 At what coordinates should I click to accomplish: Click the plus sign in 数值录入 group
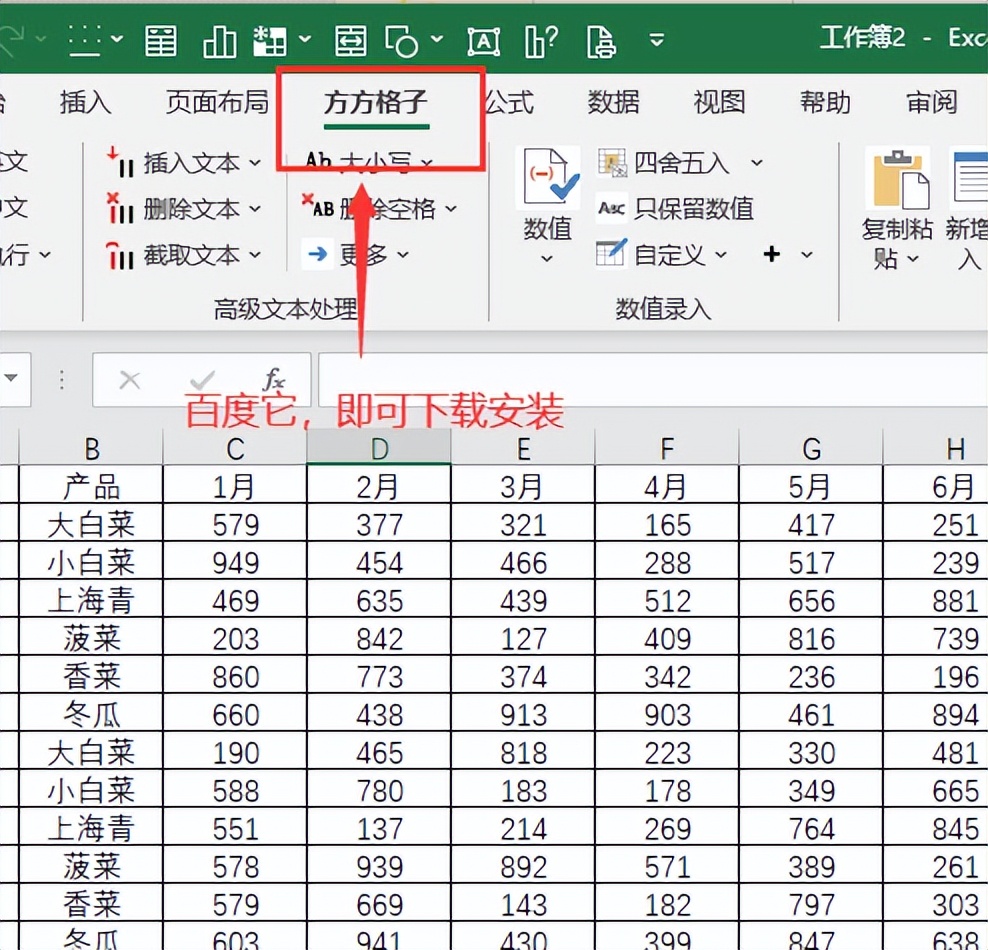772,254
